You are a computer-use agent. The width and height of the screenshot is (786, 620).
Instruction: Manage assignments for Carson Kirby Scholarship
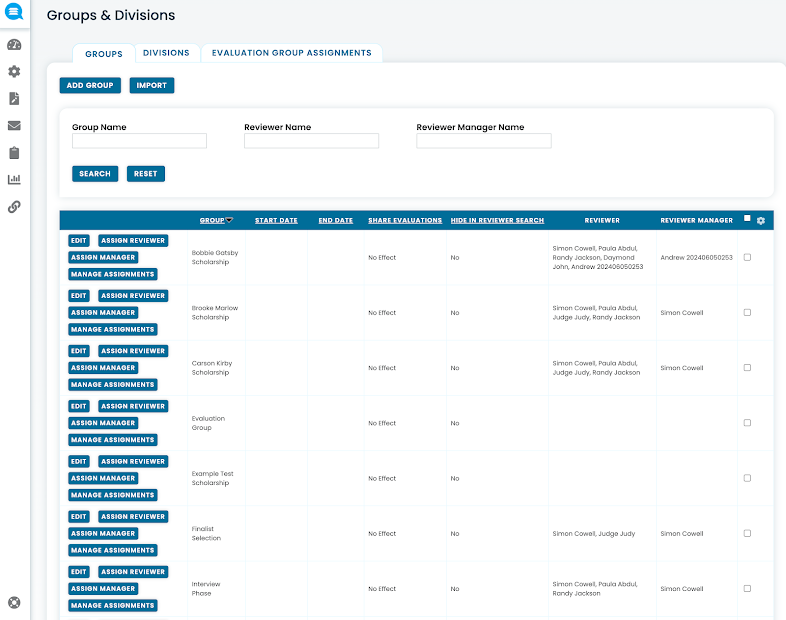pos(113,384)
